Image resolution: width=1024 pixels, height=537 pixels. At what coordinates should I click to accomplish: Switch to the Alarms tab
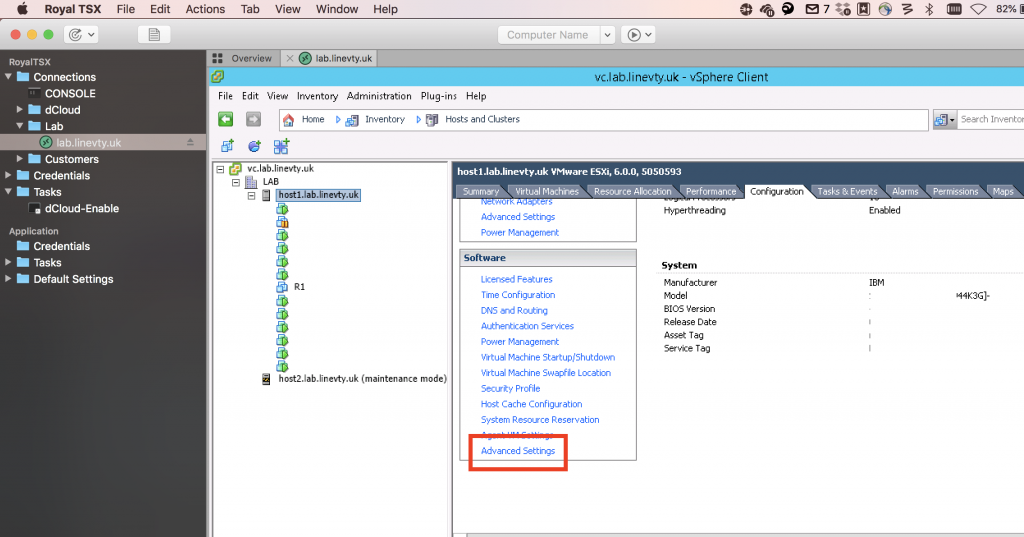(905, 191)
